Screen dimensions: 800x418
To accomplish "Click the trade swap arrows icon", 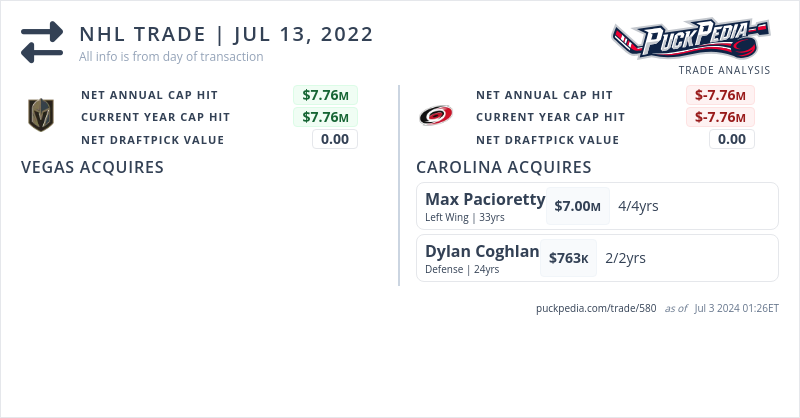I will (x=42, y=42).
